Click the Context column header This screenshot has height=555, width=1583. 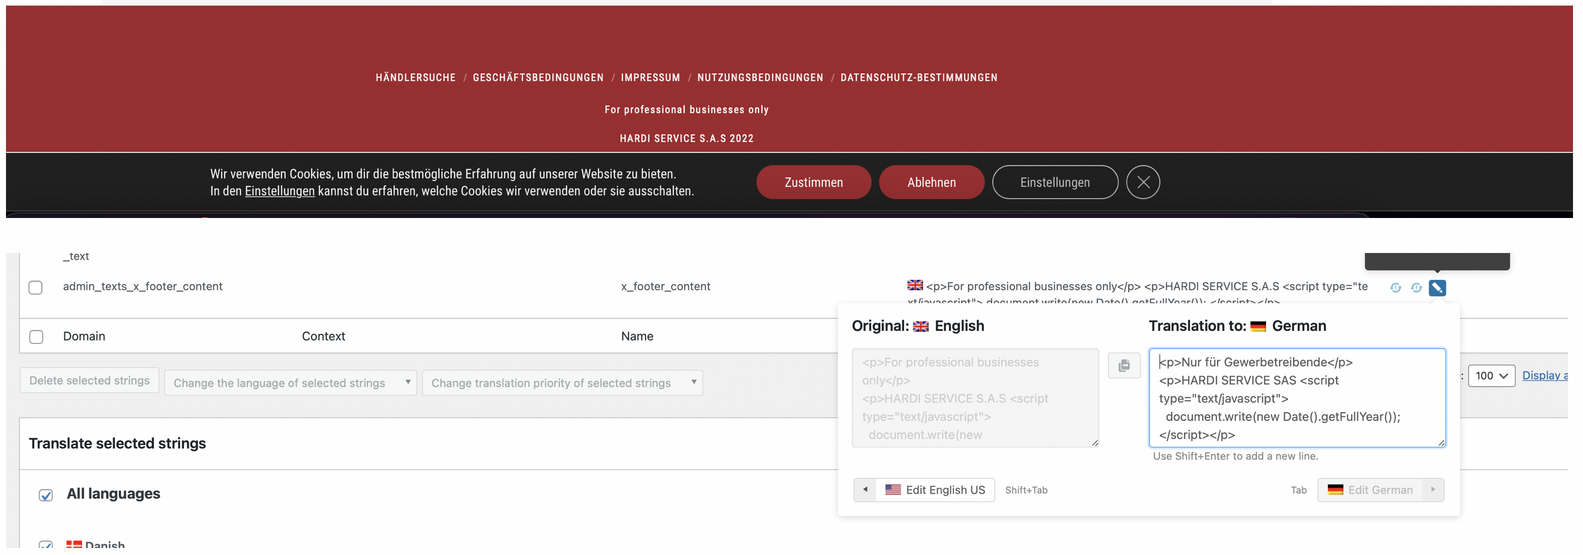click(324, 337)
